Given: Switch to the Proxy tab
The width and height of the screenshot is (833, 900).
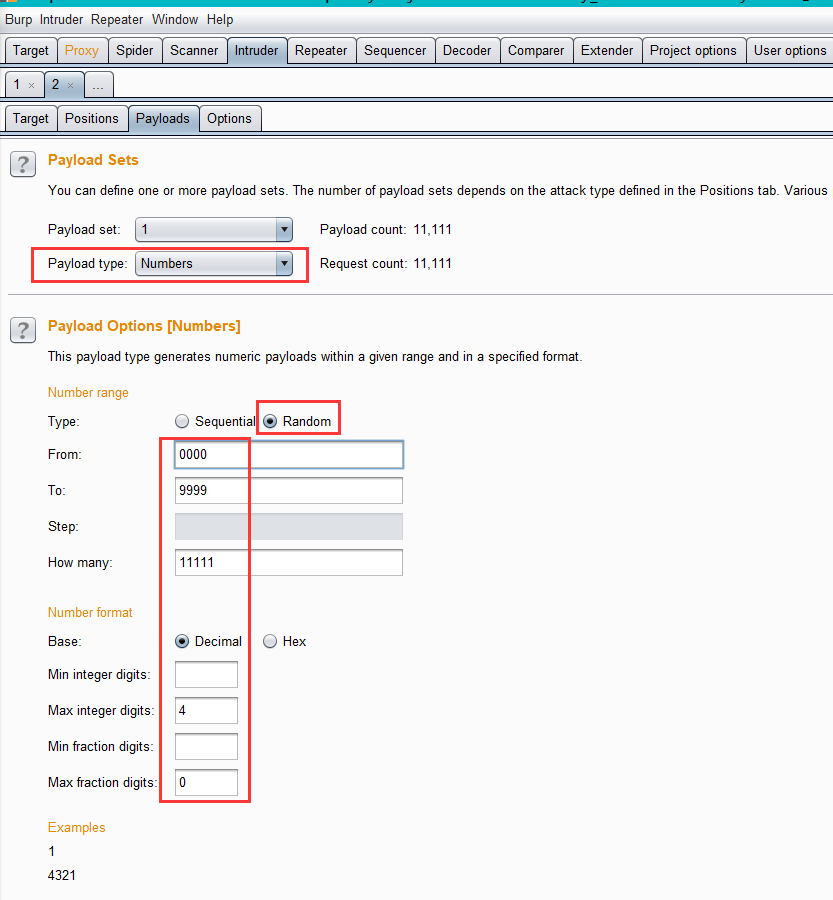Looking at the screenshot, I should point(82,51).
